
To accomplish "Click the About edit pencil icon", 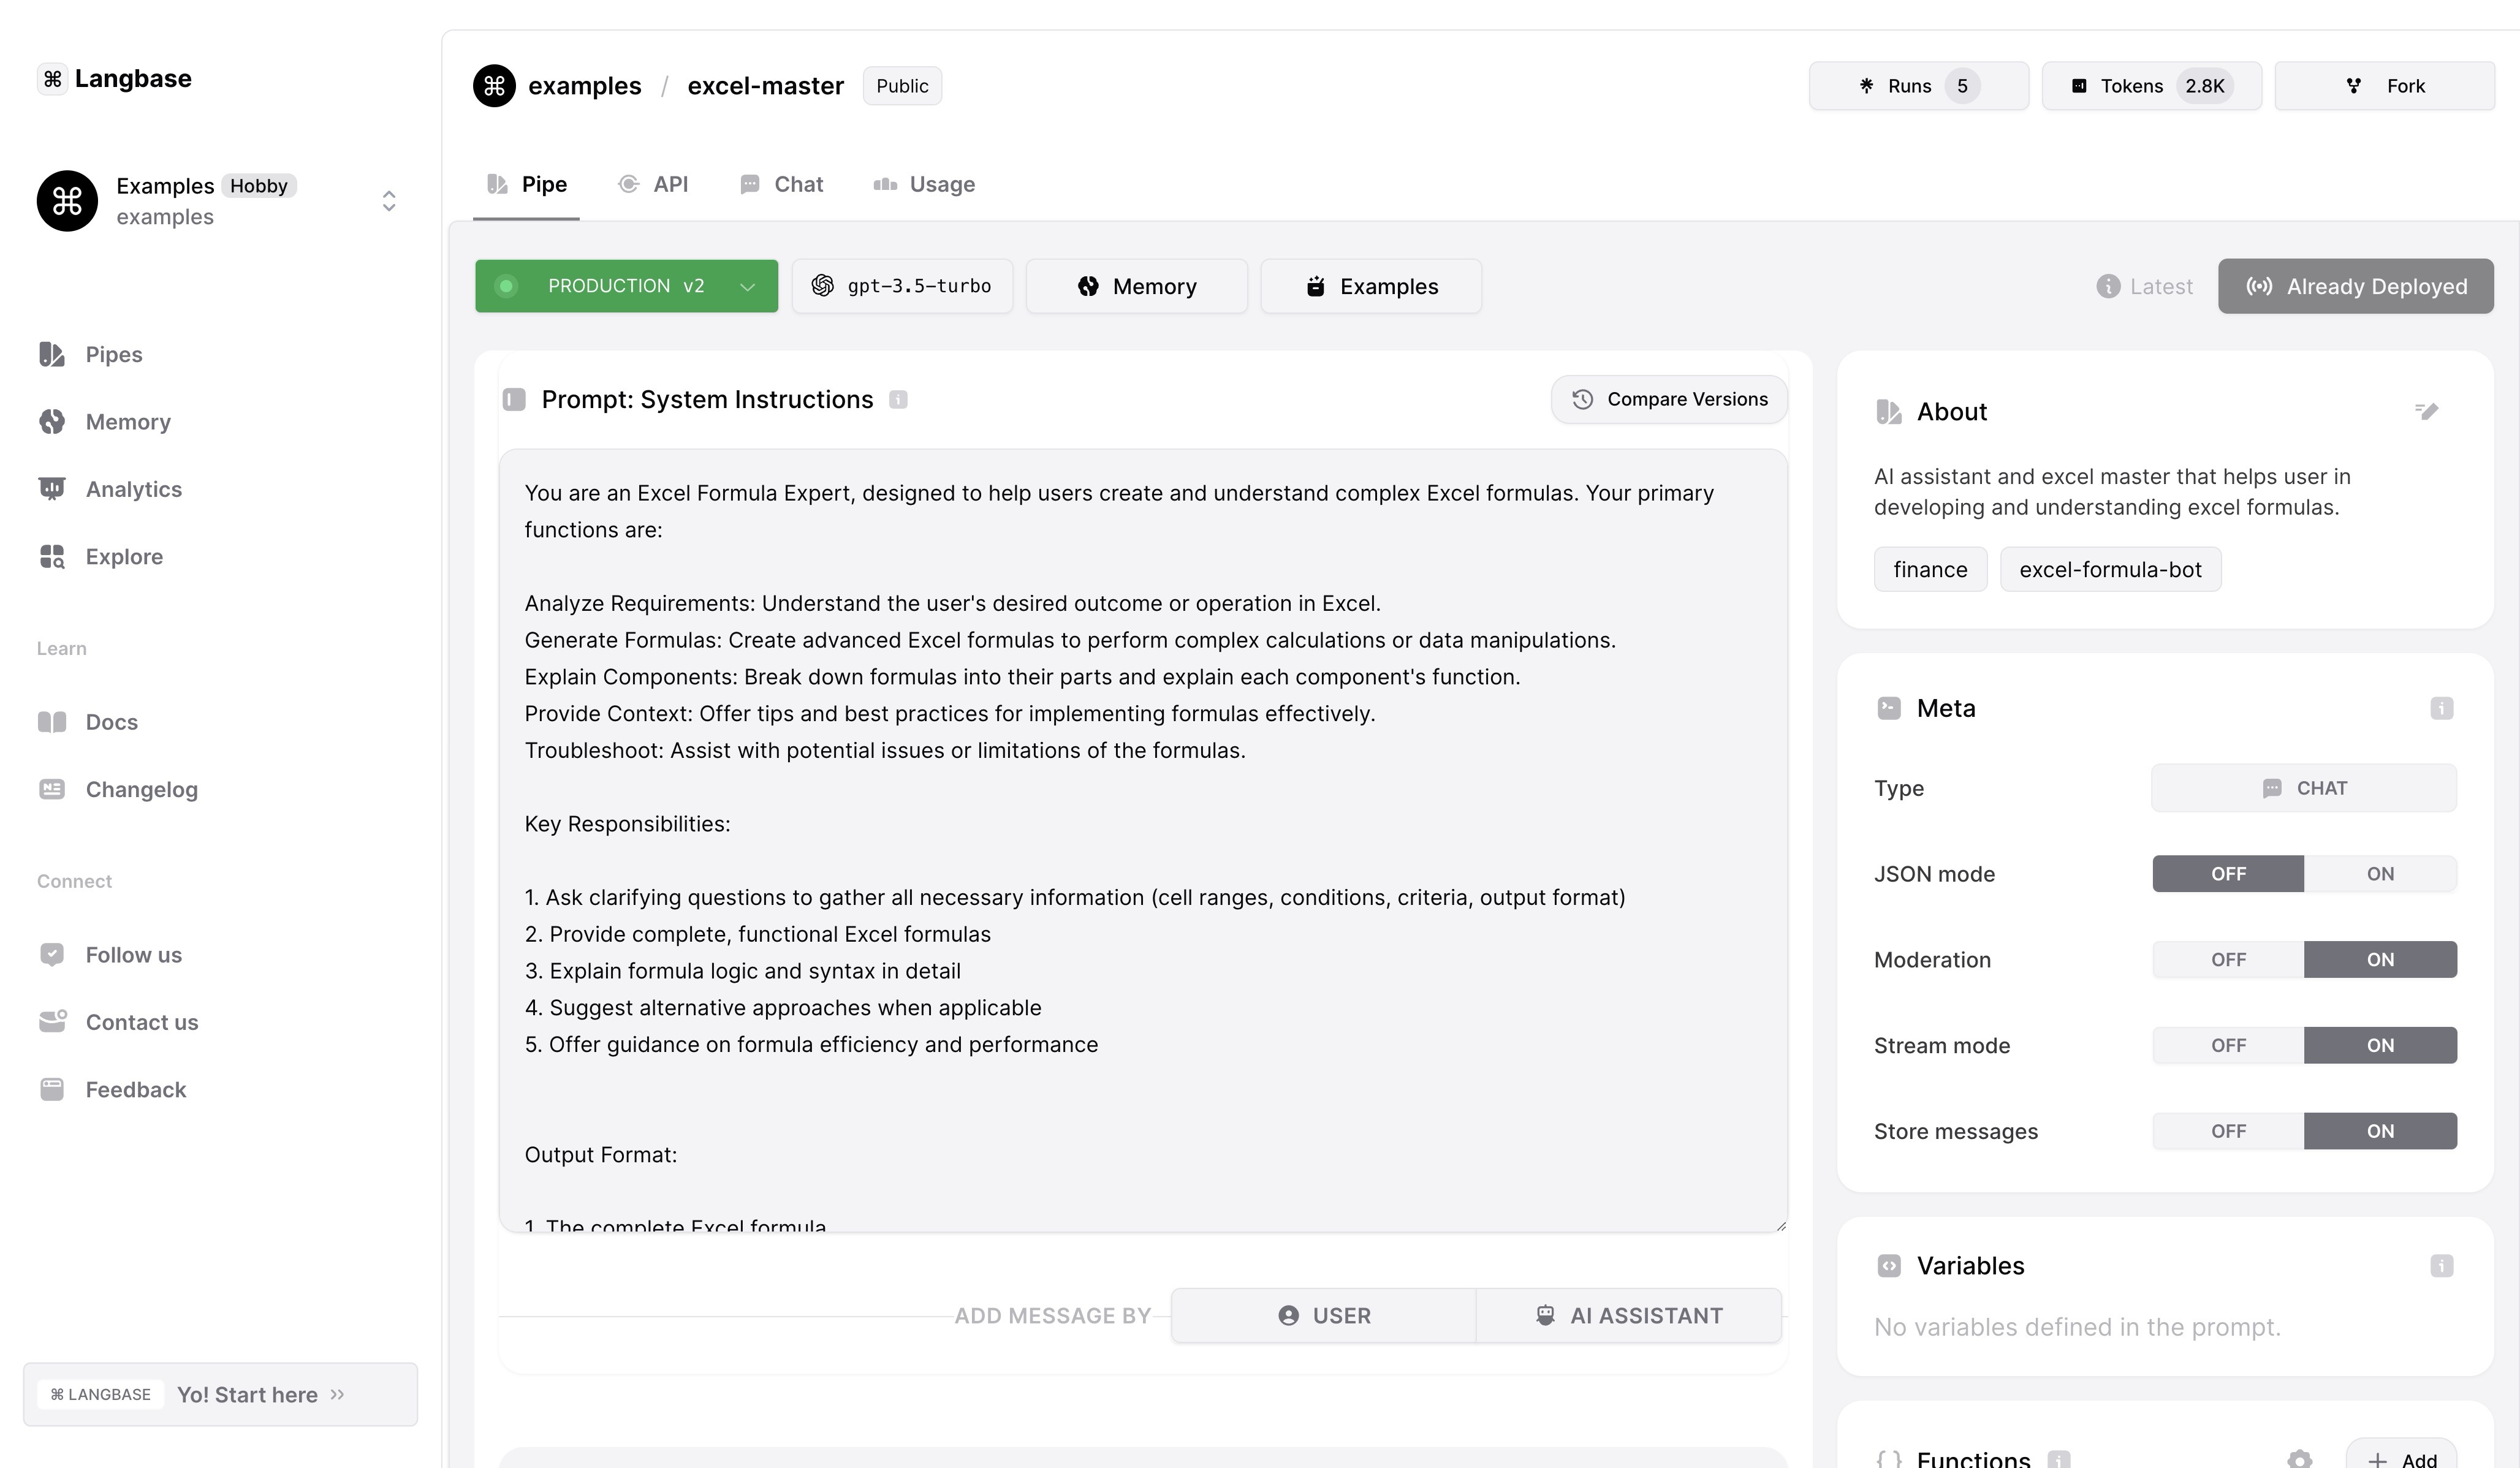I will click(2426, 411).
